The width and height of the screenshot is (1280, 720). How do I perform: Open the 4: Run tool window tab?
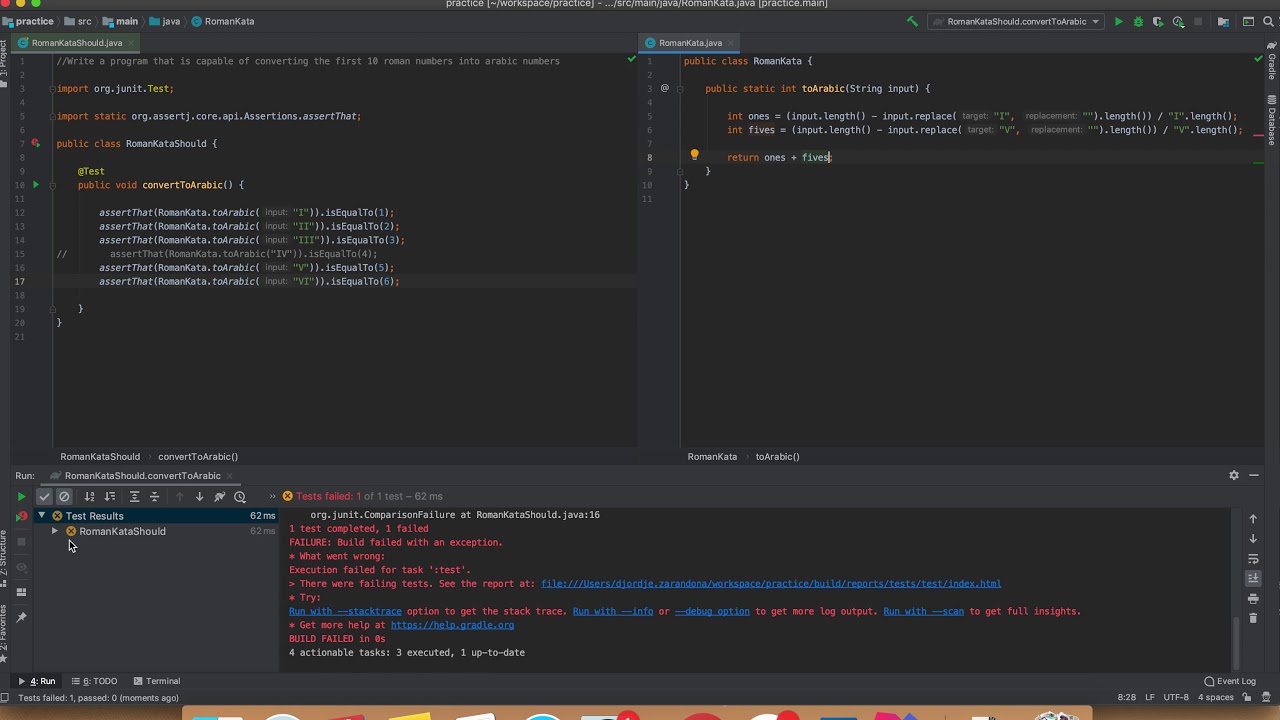(x=37, y=681)
